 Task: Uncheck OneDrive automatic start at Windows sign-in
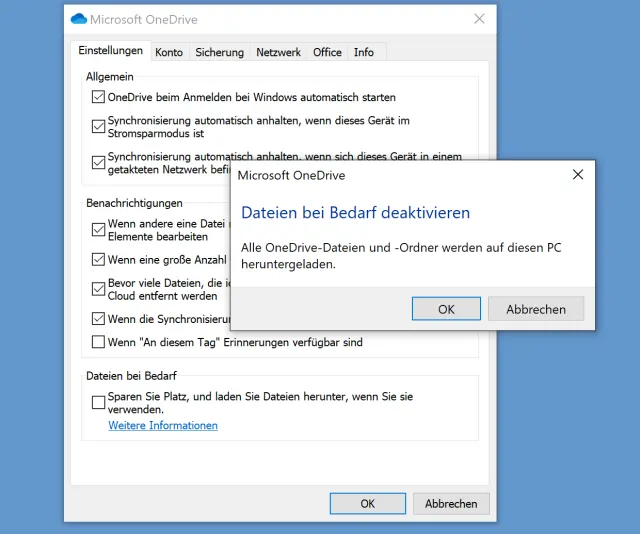tap(98, 98)
